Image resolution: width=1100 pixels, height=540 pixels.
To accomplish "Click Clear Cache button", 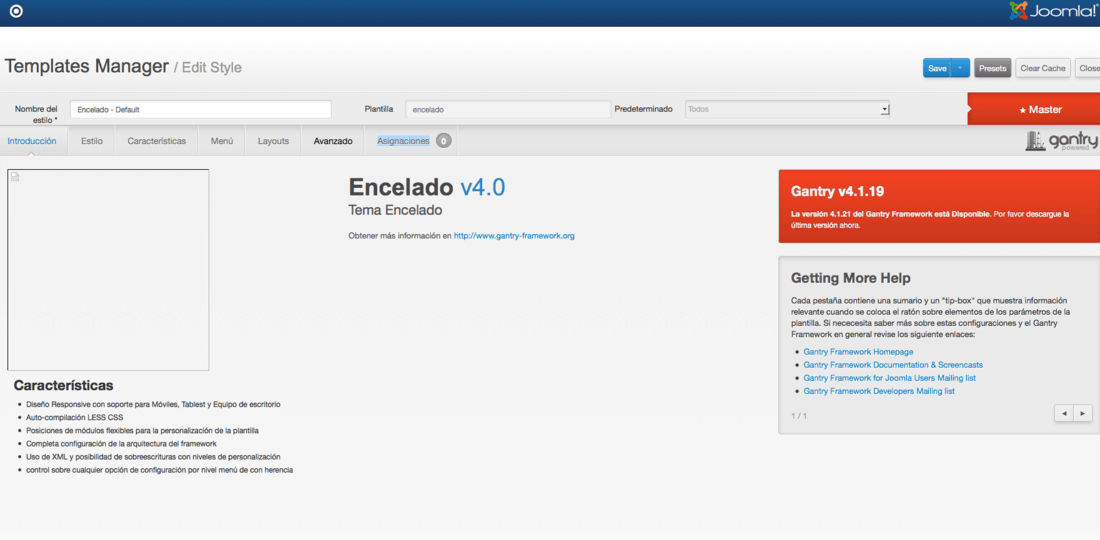I will (1042, 68).
